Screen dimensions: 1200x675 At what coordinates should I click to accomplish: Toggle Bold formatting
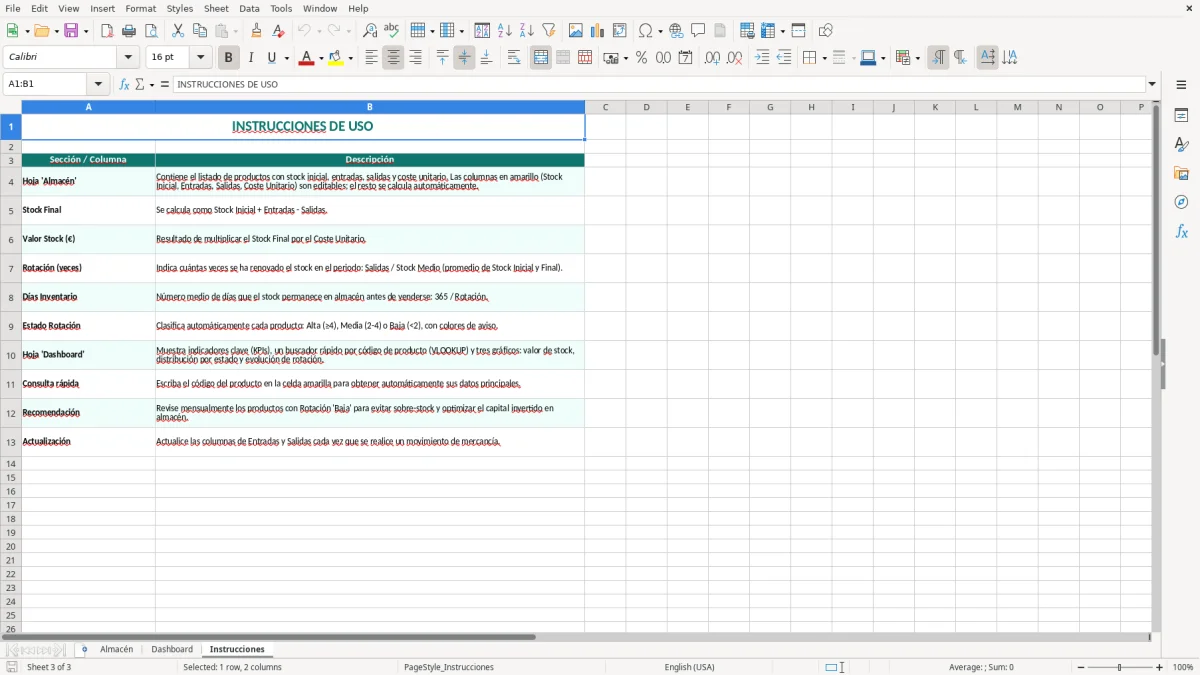(229, 58)
